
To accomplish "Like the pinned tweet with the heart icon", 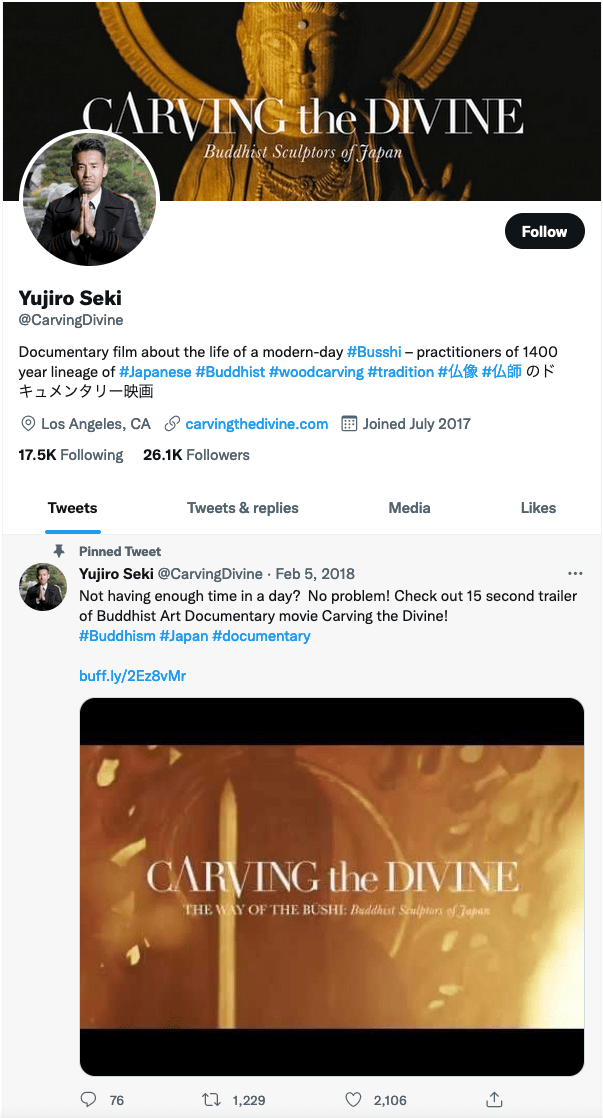I will (x=352, y=1099).
